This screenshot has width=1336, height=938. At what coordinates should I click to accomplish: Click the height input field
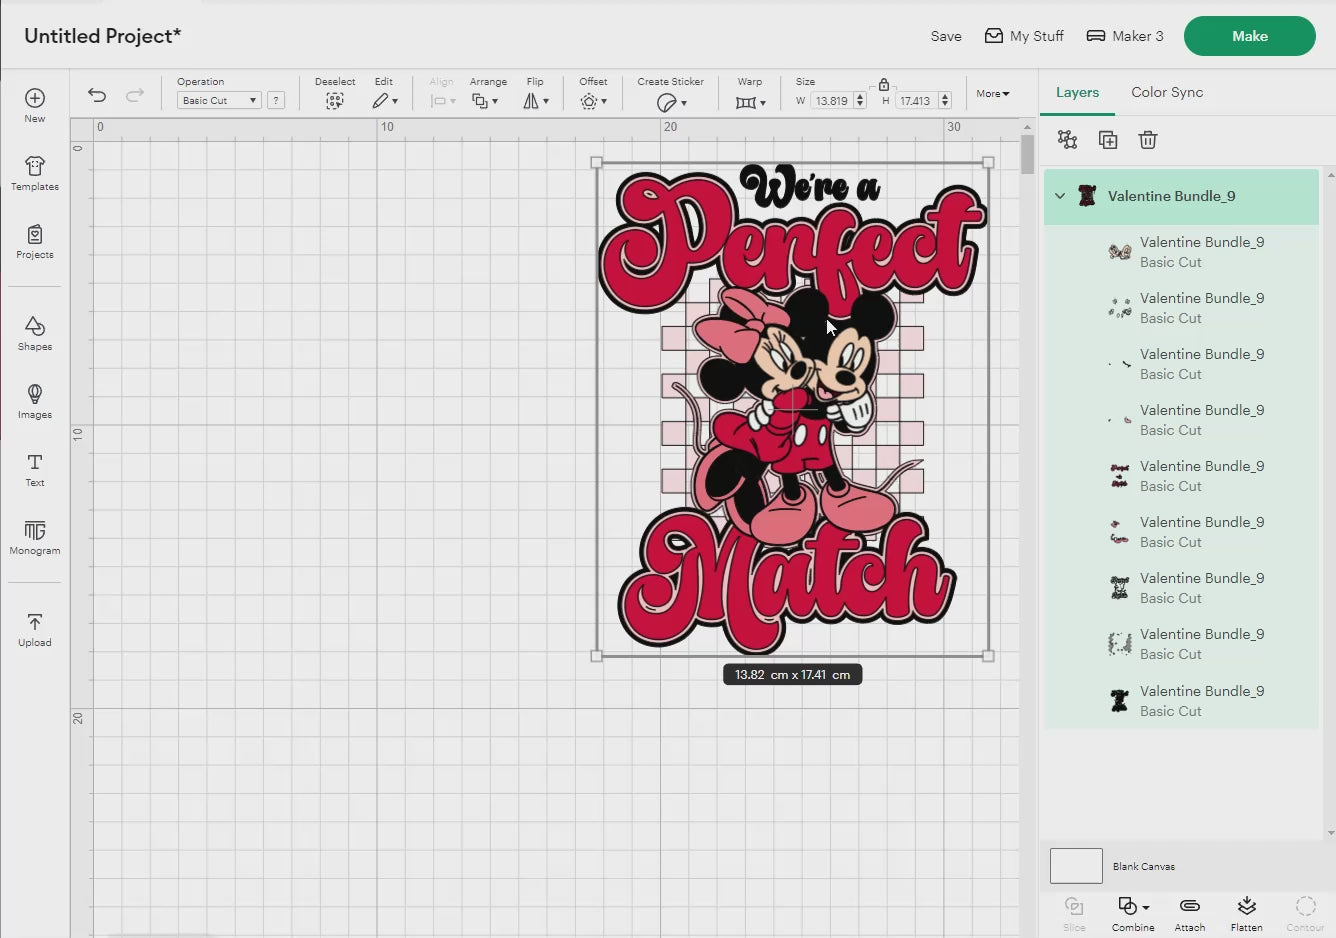click(916, 100)
